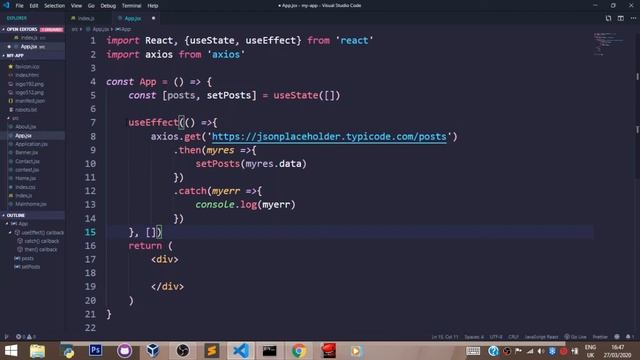This screenshot has width=640, height=360.
Task: Open manifest.json in the explorer
Action: tap(30, 101)
